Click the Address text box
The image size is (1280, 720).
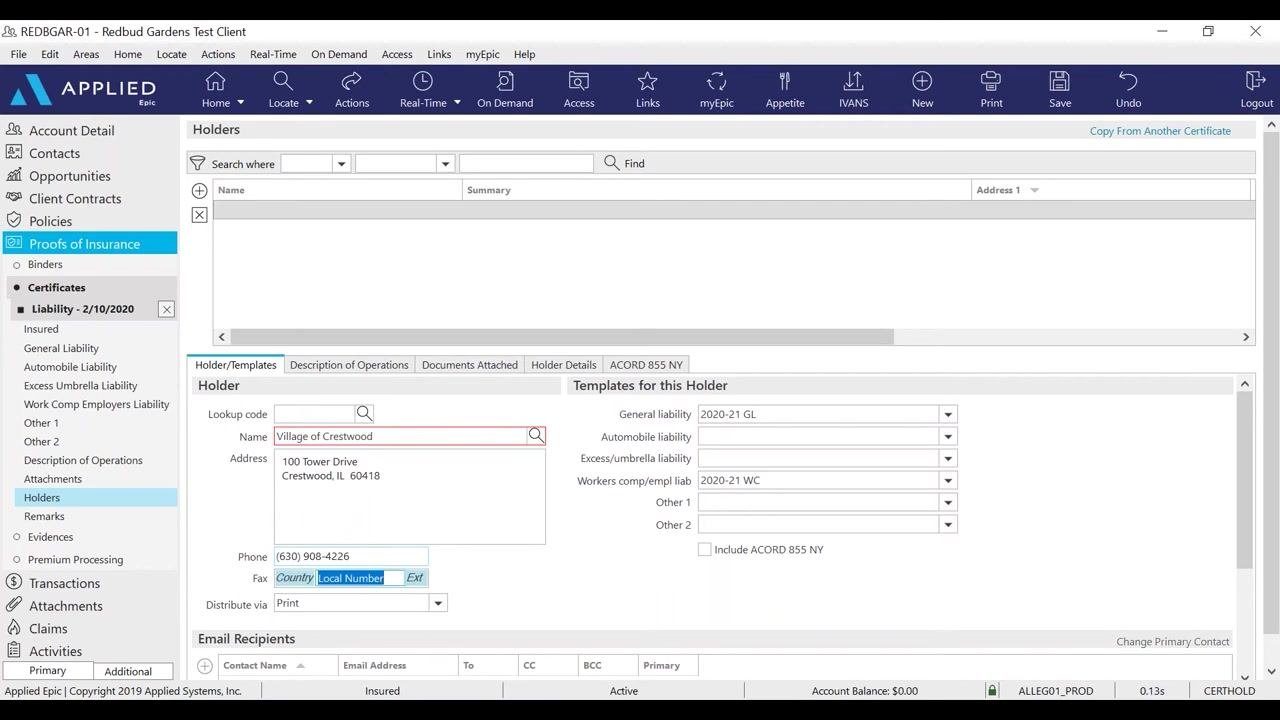410,497
